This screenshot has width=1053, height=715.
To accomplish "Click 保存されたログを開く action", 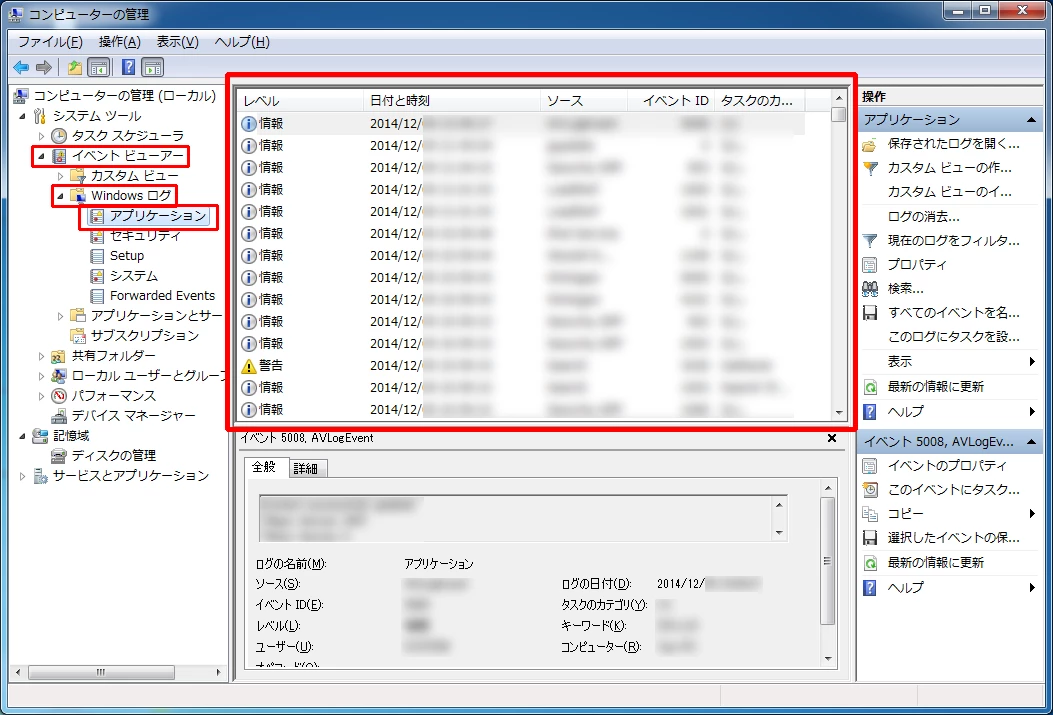I will 953,143.
